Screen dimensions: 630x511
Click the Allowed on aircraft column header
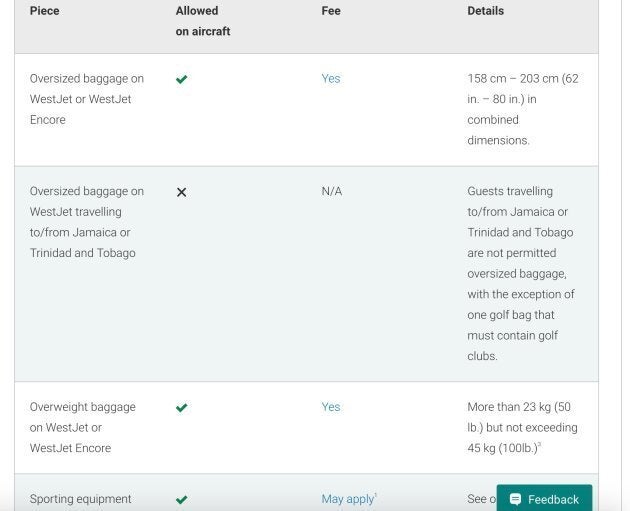pyautogui.click(x=203, y=21)
